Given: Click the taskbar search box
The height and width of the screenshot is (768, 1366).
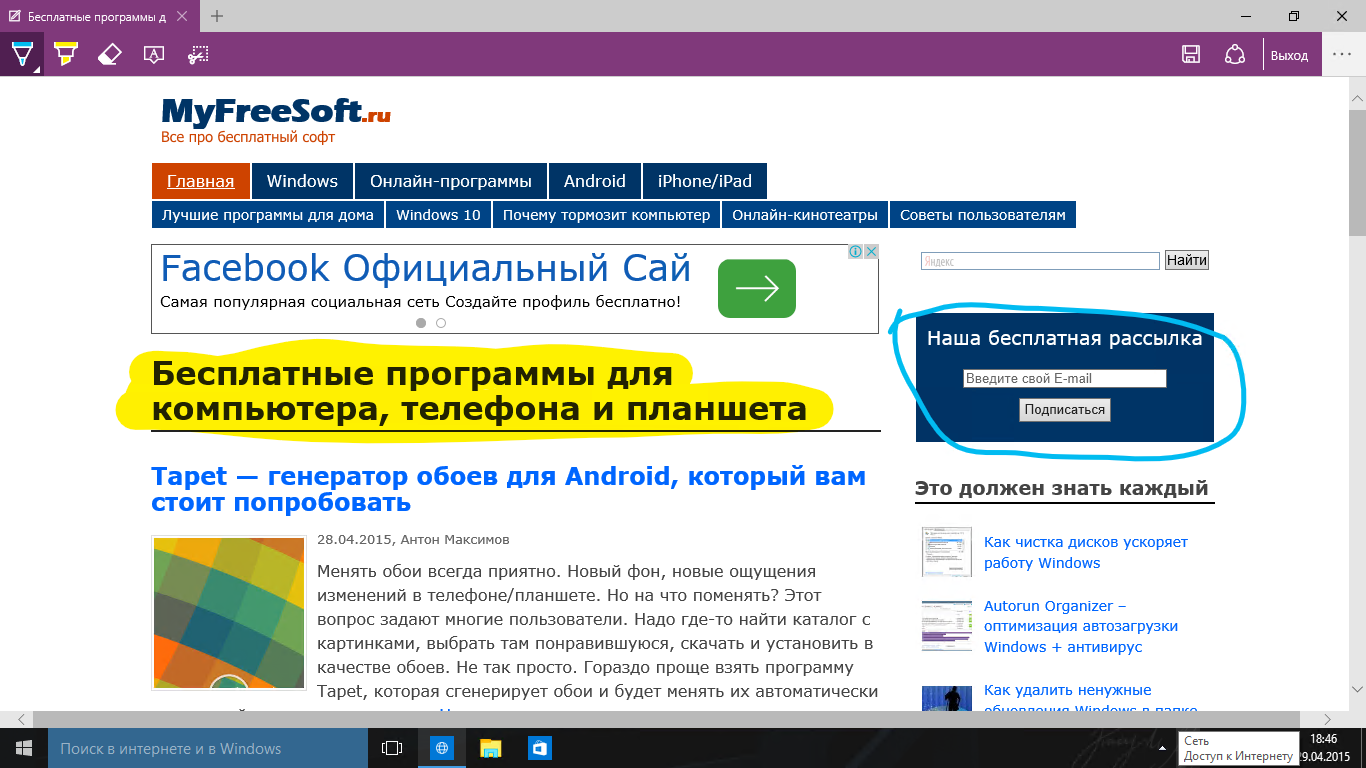Looking at the screenshot, I should (x=208, y=748).
